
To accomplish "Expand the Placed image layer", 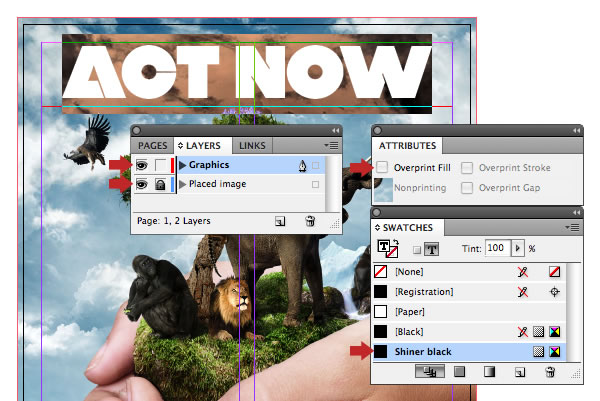I will point(183,184).
